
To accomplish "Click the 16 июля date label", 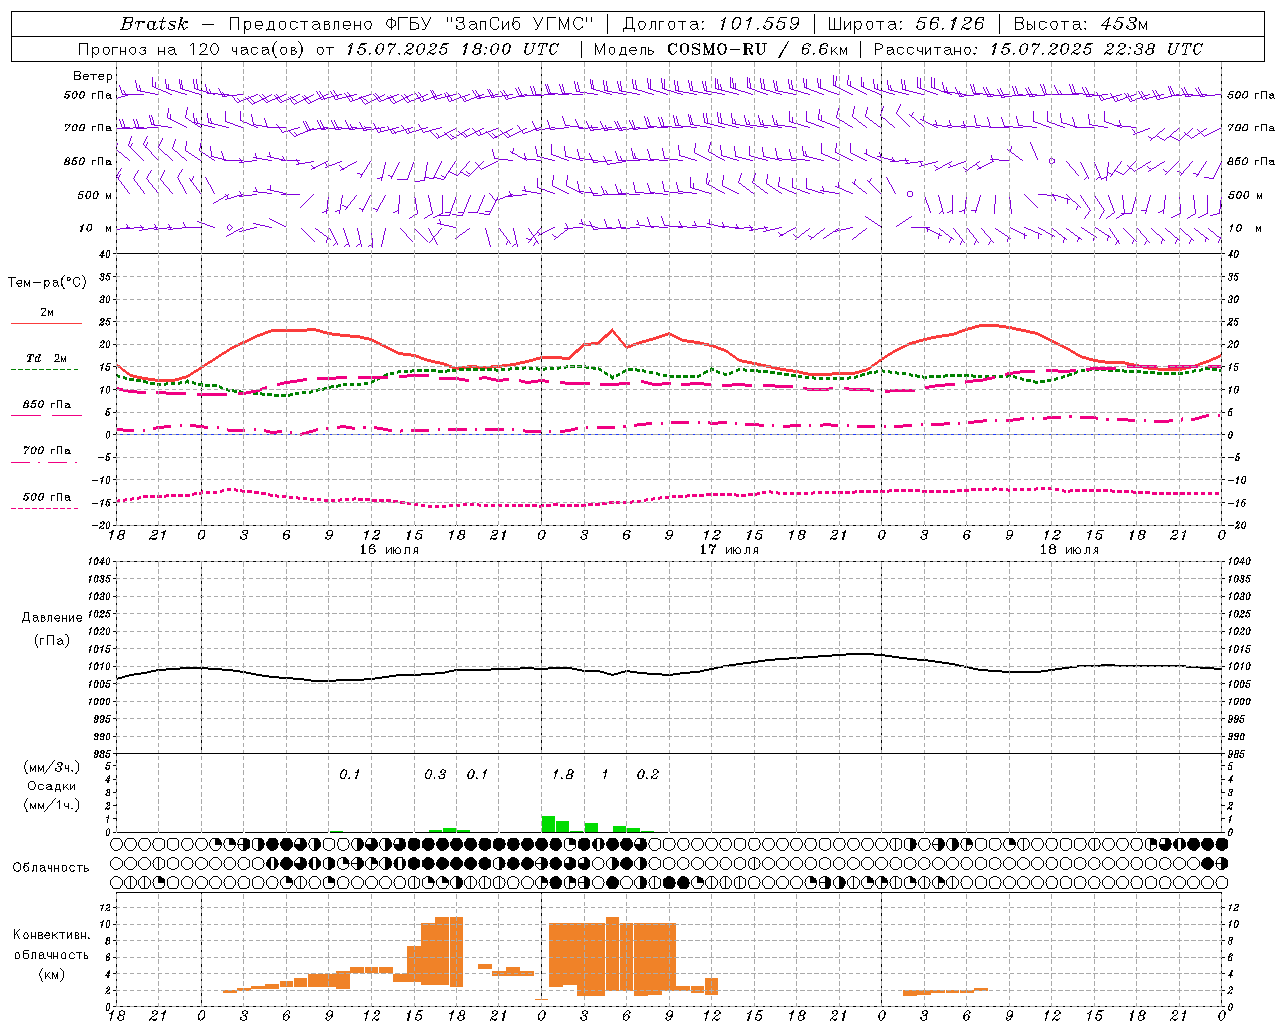I will tap(389, 550).
